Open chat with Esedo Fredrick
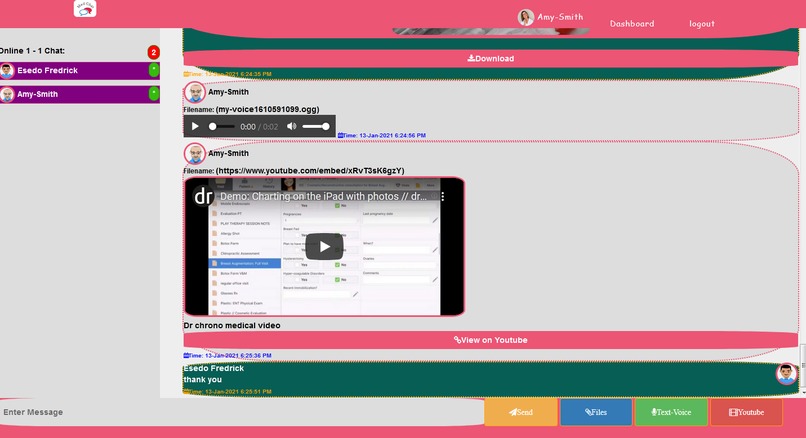Viewport: 806px width, 438px height. click(80, 70)
